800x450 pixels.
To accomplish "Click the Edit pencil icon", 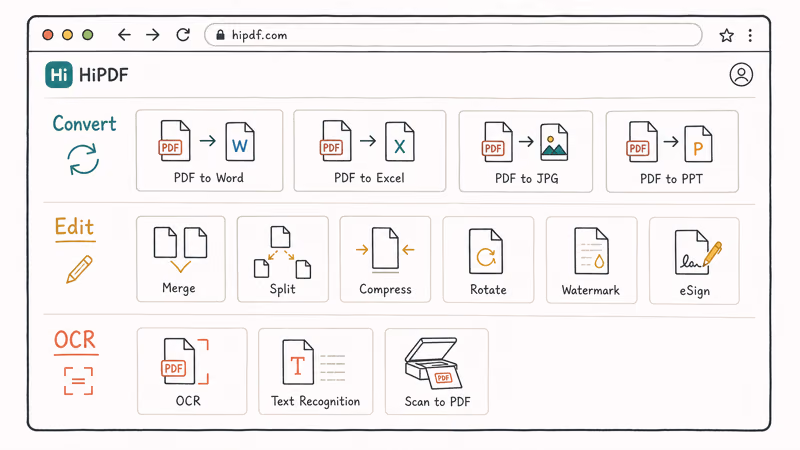I will 79,269.
